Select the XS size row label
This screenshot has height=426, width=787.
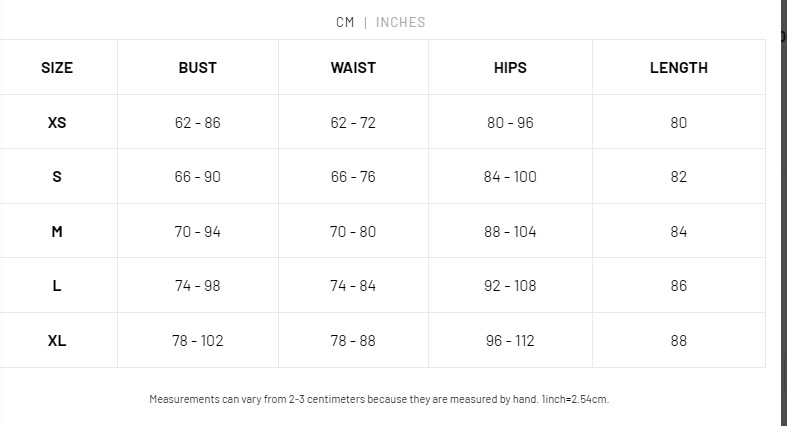[57, 122]
